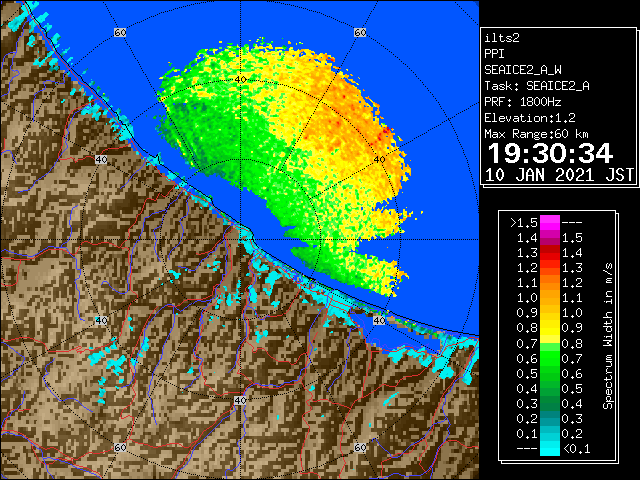The image size is (640, 480).
Task: Click the radar center at the crosshair intersection
Action: click(240, 240)
